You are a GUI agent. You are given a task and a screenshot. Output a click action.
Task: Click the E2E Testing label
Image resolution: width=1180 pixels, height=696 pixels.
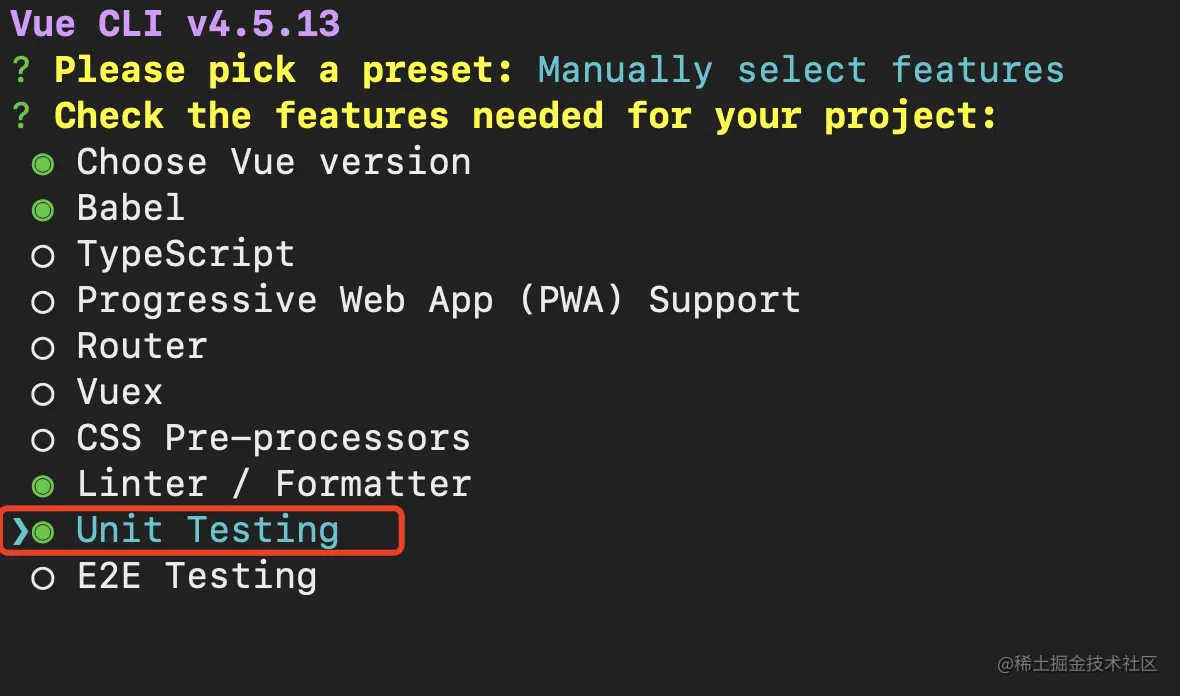point(196,577)
